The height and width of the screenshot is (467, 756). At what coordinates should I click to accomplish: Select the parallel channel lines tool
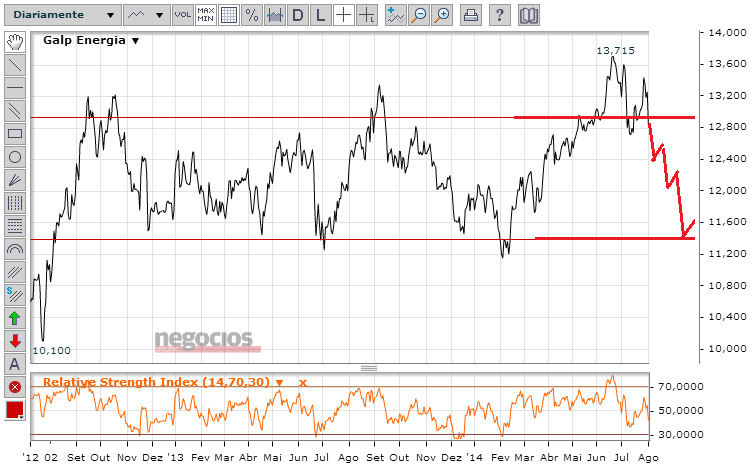coord(15,111)
